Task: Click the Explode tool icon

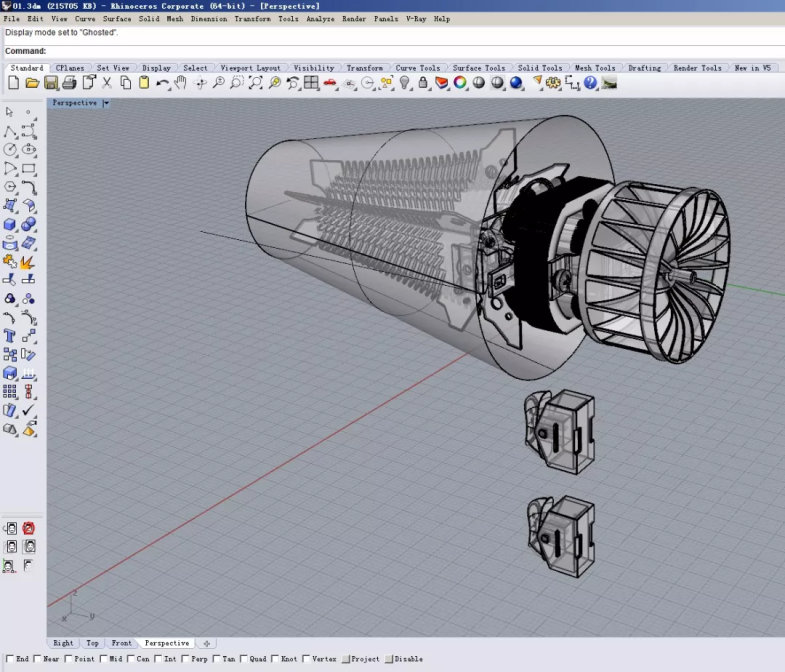Action: coord(29,261)
